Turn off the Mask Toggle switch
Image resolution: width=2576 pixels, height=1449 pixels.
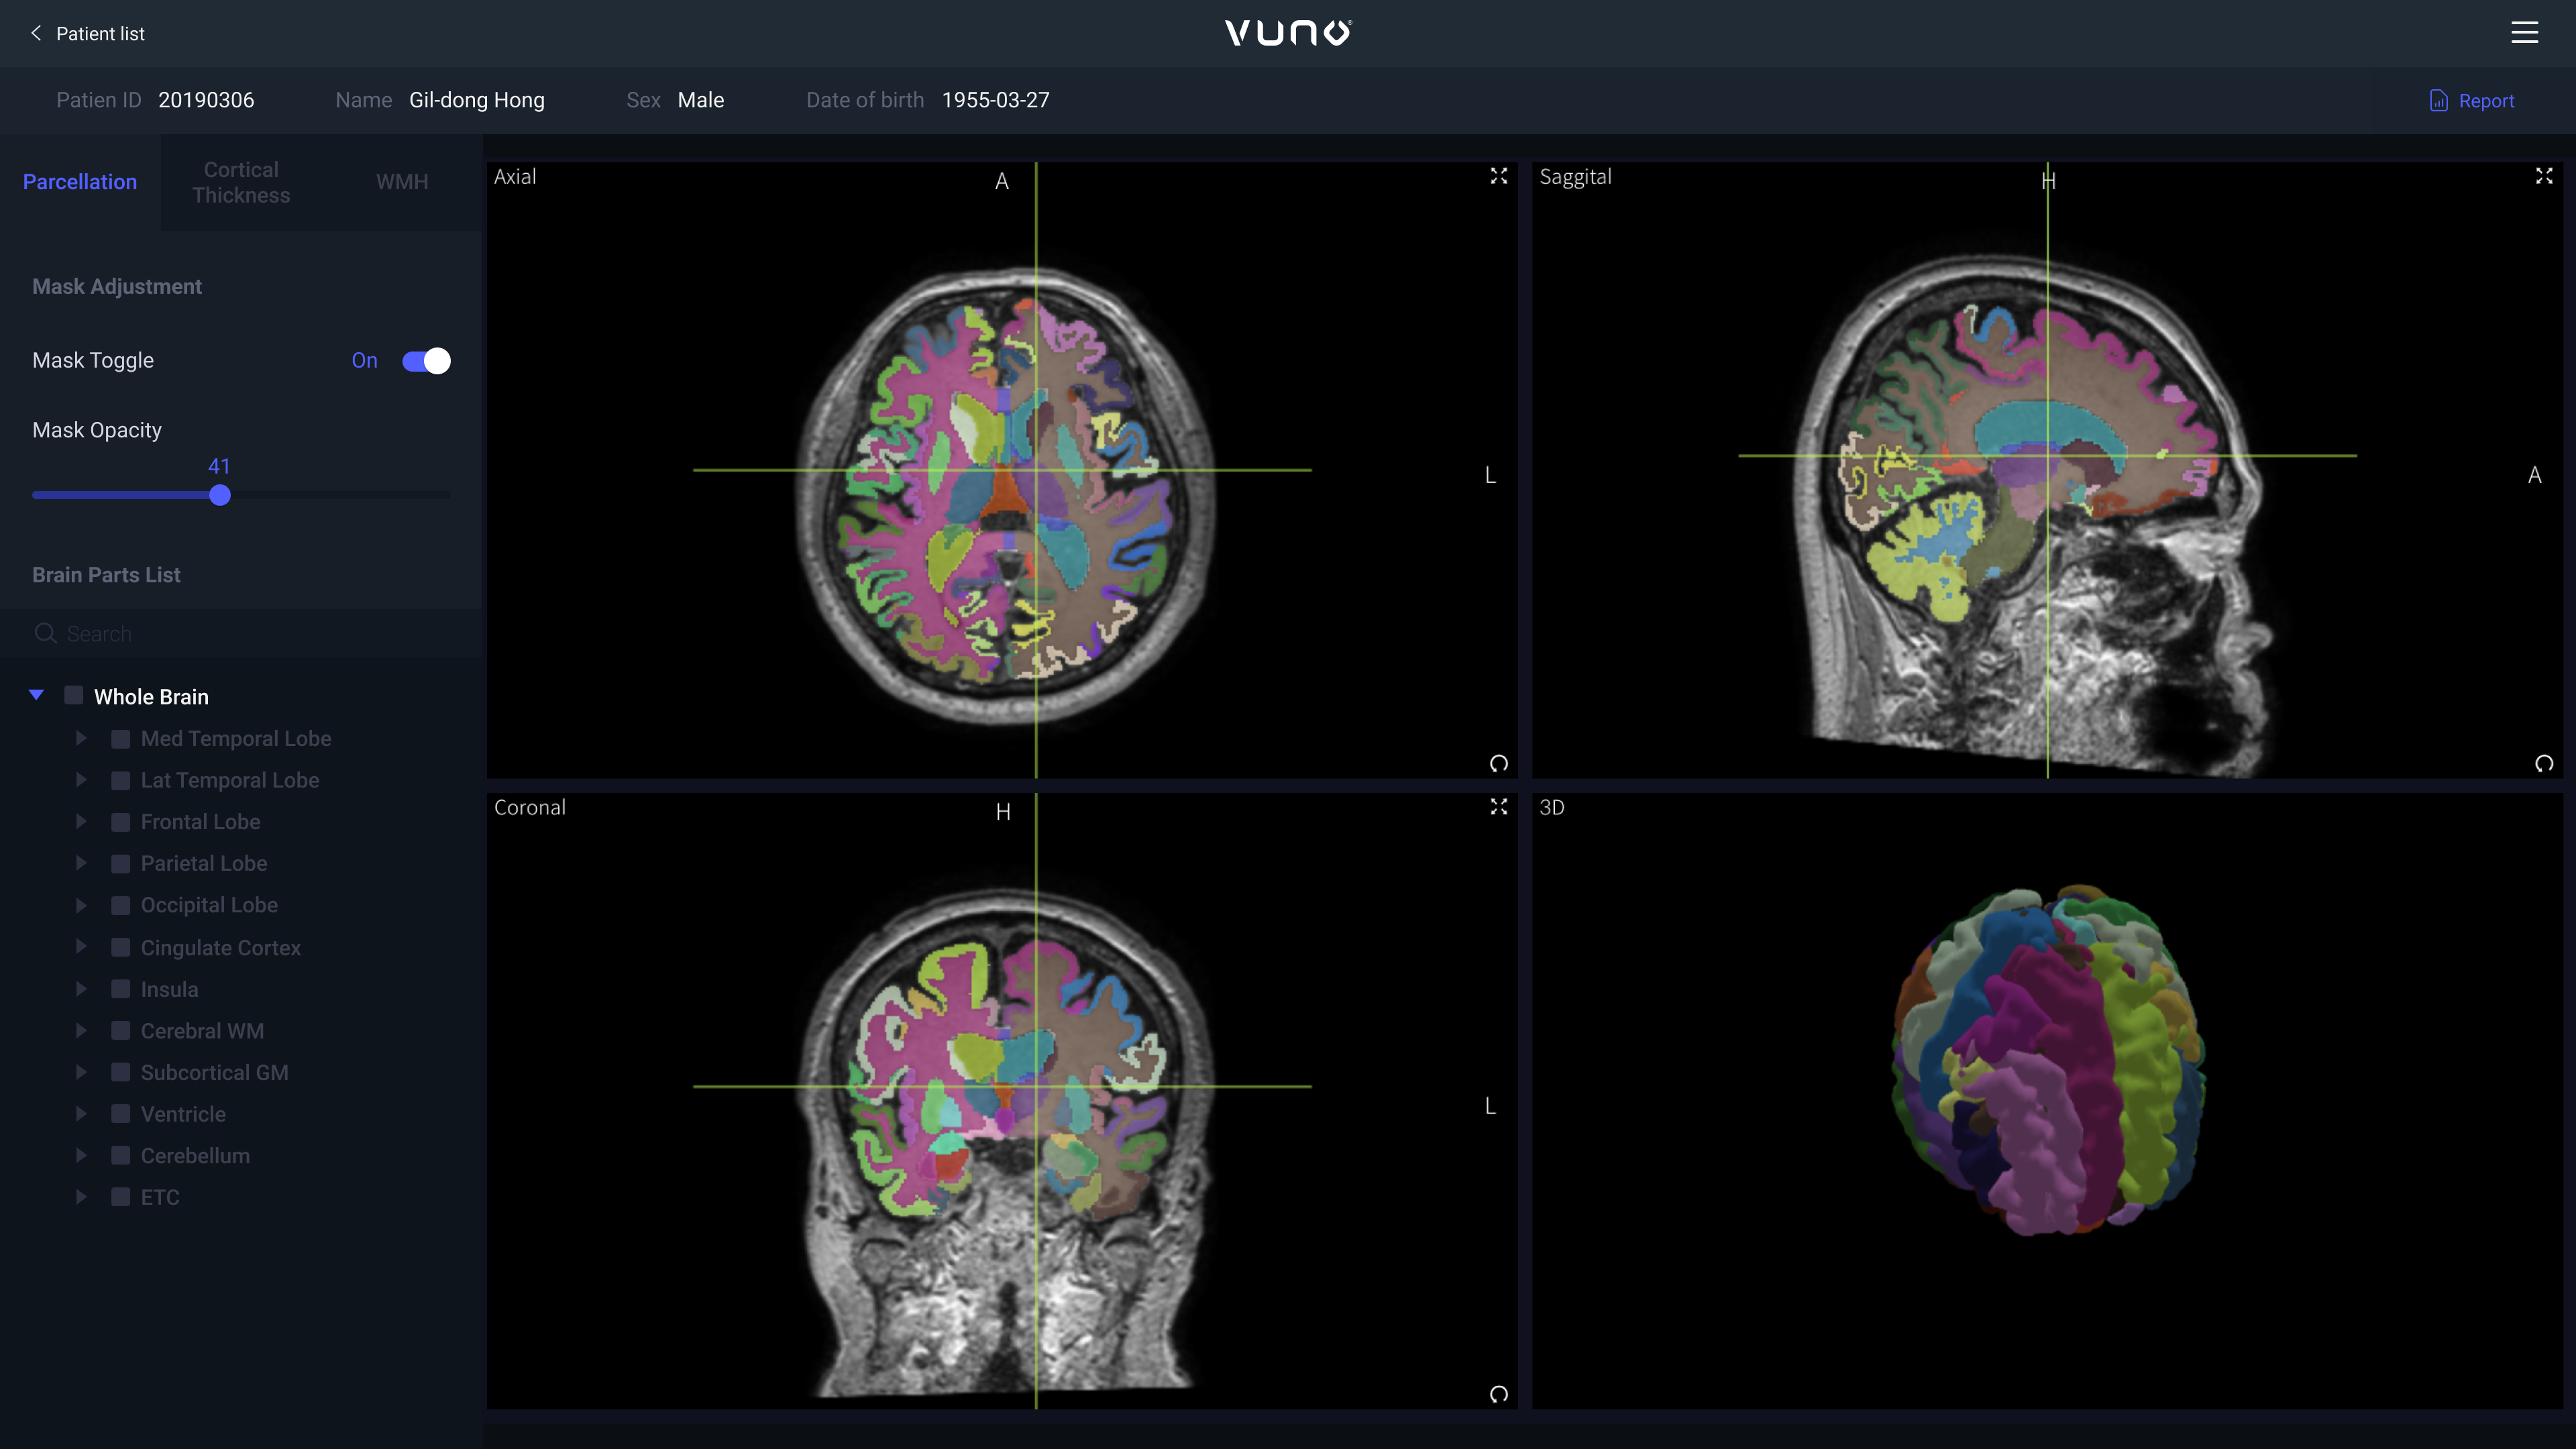426,361
